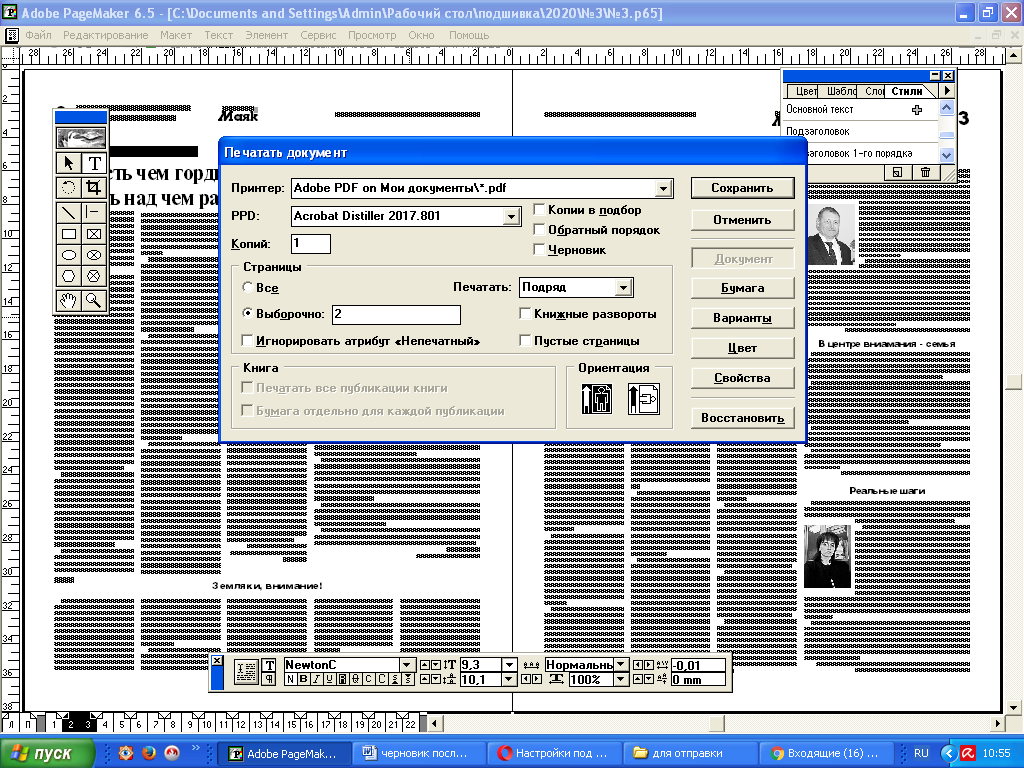Viewport: 1024px width, 768px height.
Task: Toggle Italic style in control palette
Action: [316, 679]
